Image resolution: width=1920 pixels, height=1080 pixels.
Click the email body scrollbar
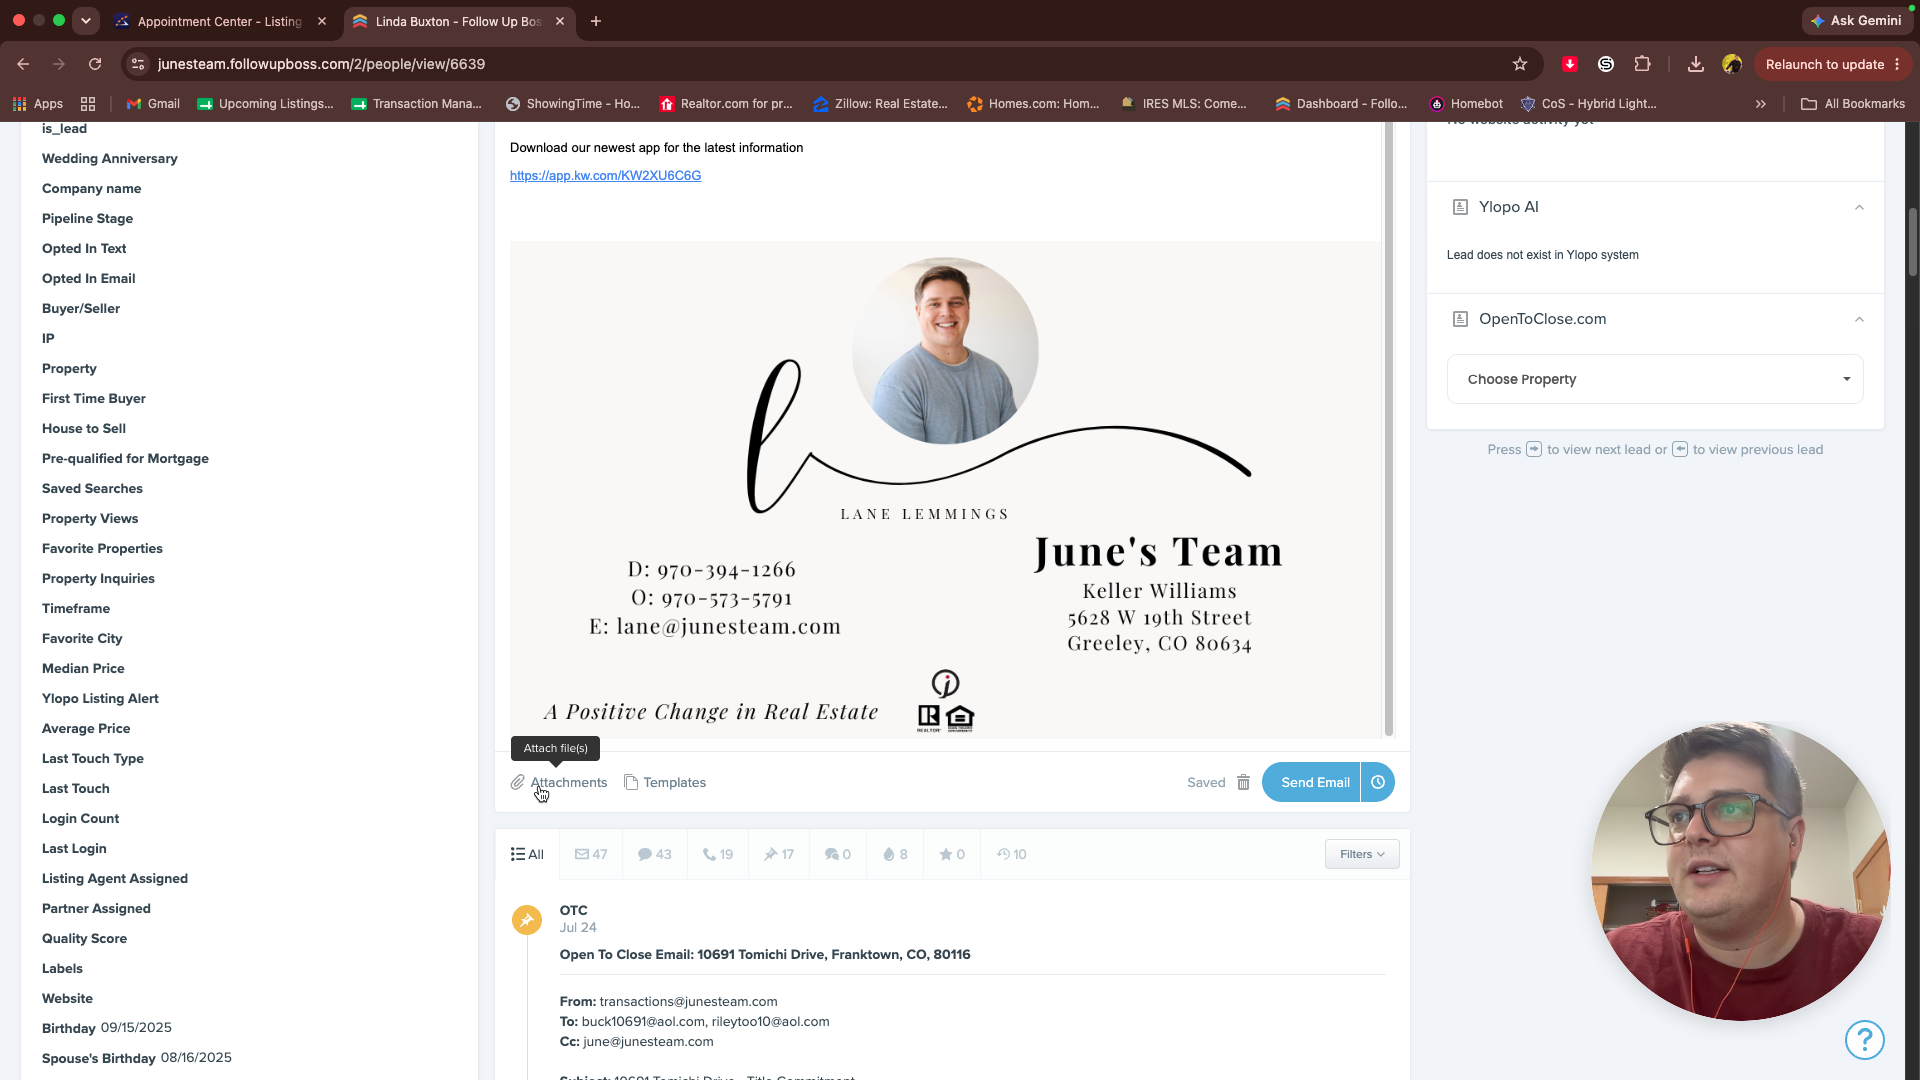[x=1388, y=430]
